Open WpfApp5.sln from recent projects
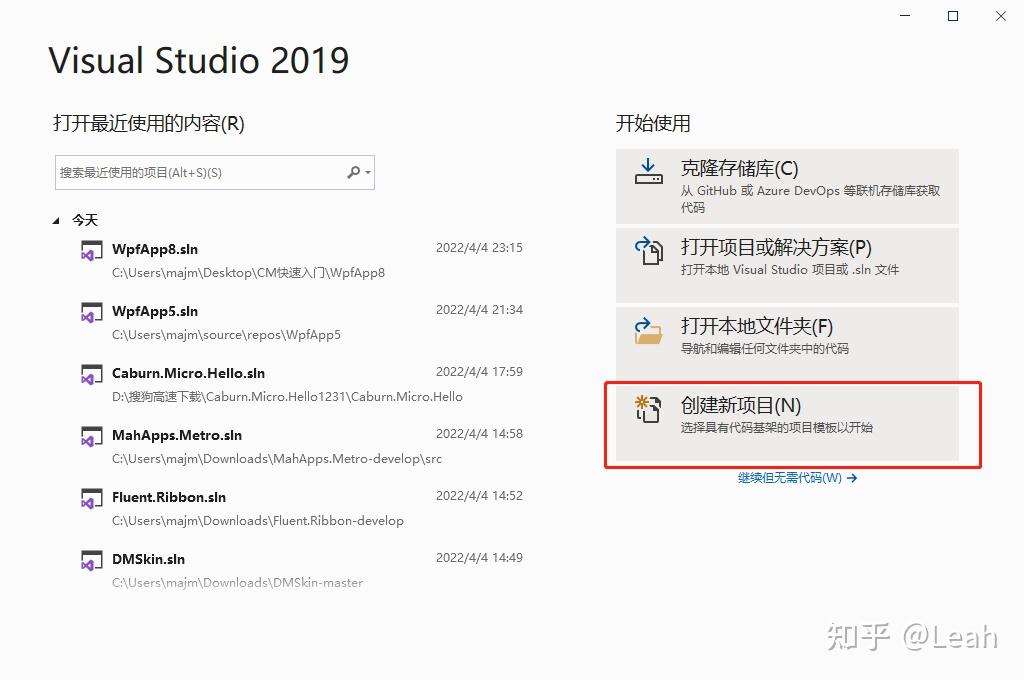The image size is (1024, 680). pyautogui.click(x=155, y=311)
